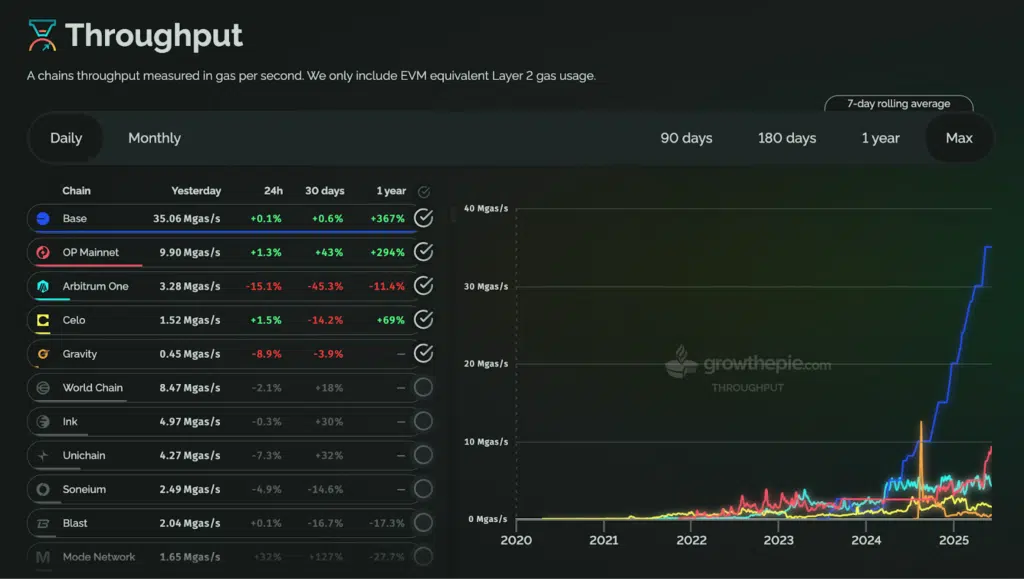Click Gravity value 0.45 Mgas/s
Screen dimensions: 1024x579
[190, 354]
